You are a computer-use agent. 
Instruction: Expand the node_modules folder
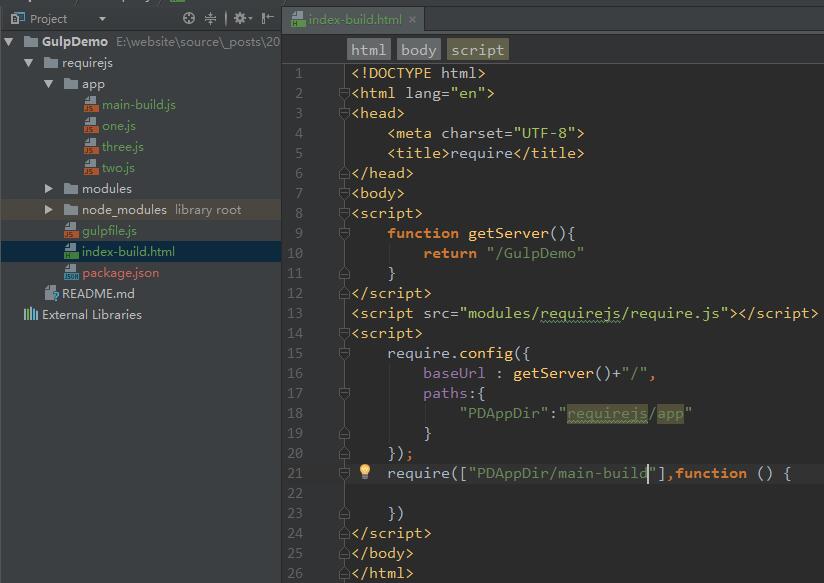pos(49,209)
